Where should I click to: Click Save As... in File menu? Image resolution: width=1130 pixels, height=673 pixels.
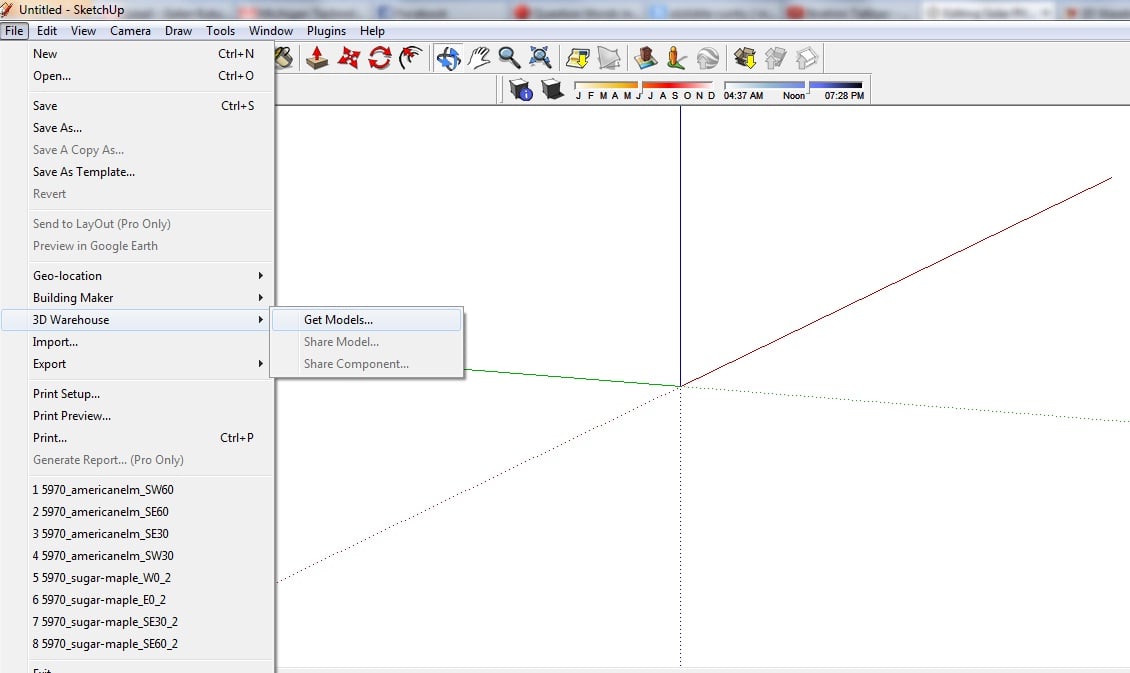click(57, 128)
